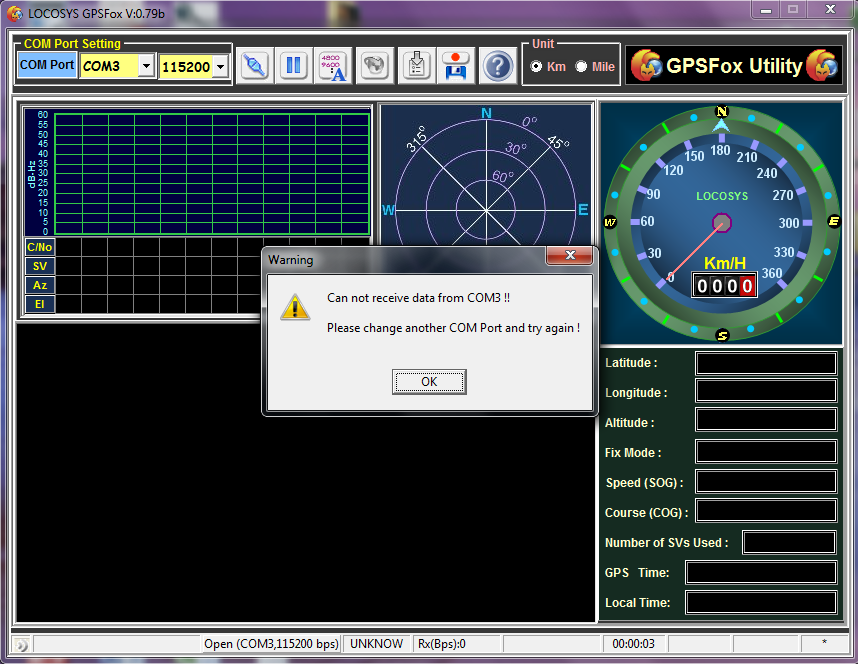
Task: Pause the data stream with the pause button
Action: [x=293, y=66]
